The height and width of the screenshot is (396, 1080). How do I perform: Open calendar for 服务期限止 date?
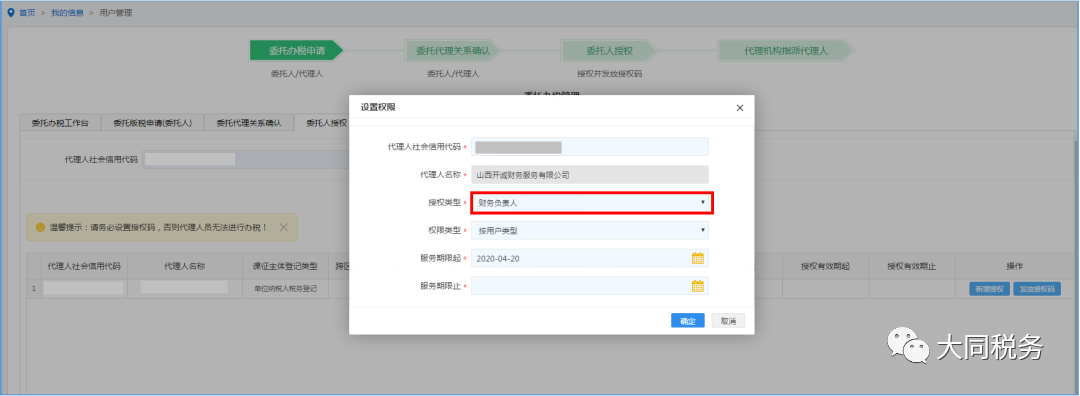click(x=698, y=286)
